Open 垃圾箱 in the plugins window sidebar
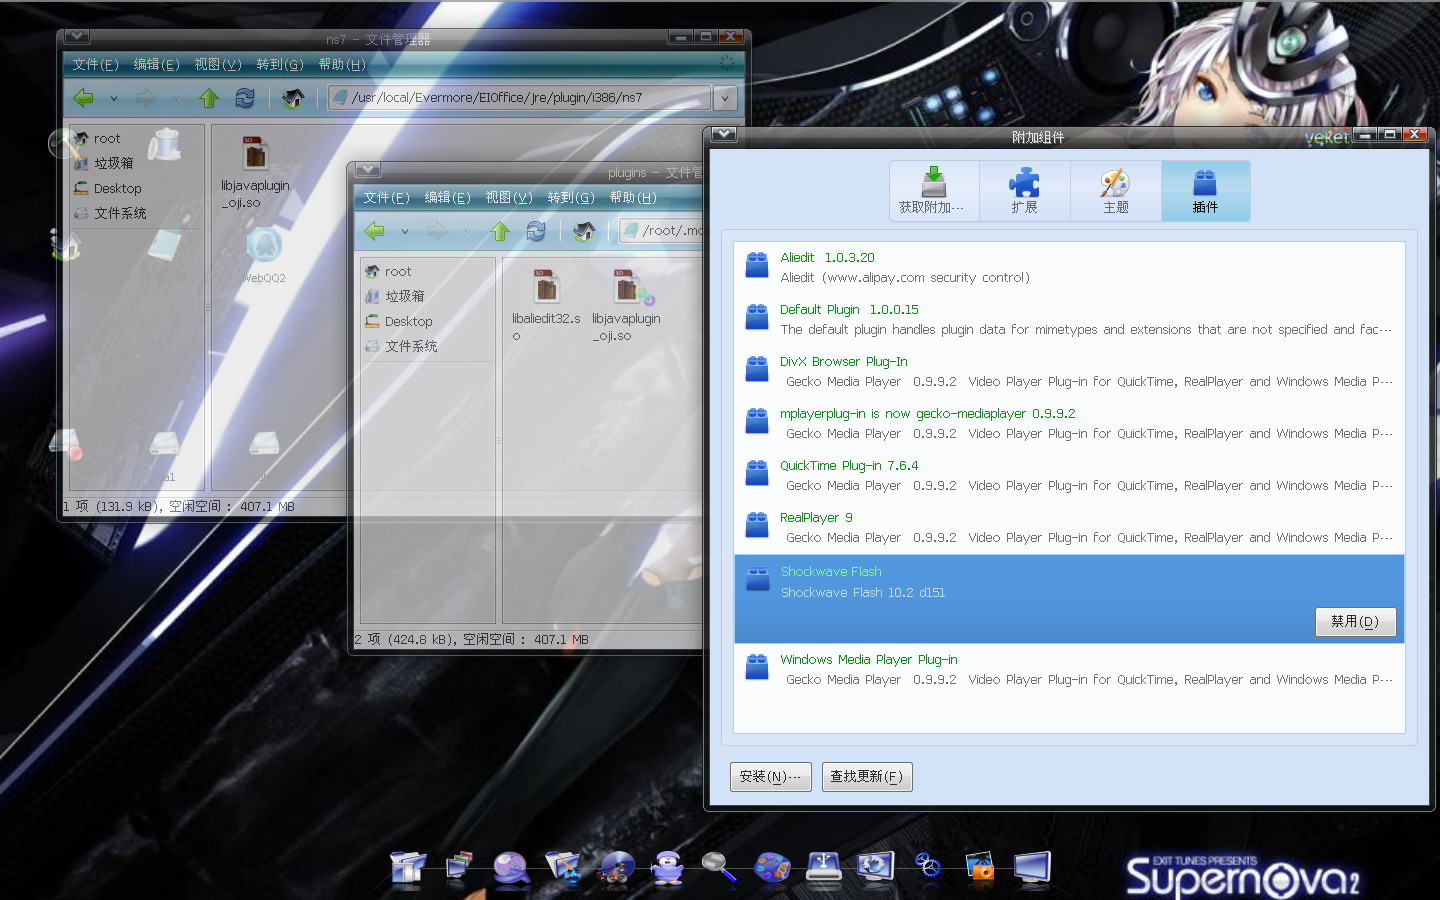The height and width of the screenshot is (900, 1440). (405, 296)
